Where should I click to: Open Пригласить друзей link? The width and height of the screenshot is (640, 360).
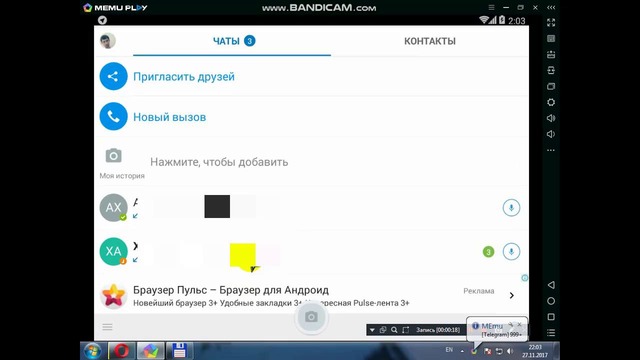(x=184, y=77)
